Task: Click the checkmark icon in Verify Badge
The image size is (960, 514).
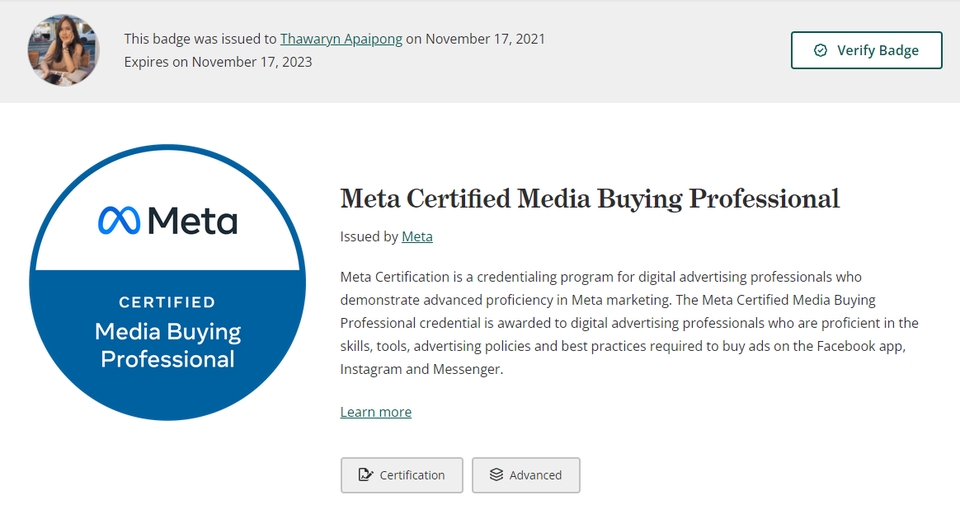Action: [820, 50]
